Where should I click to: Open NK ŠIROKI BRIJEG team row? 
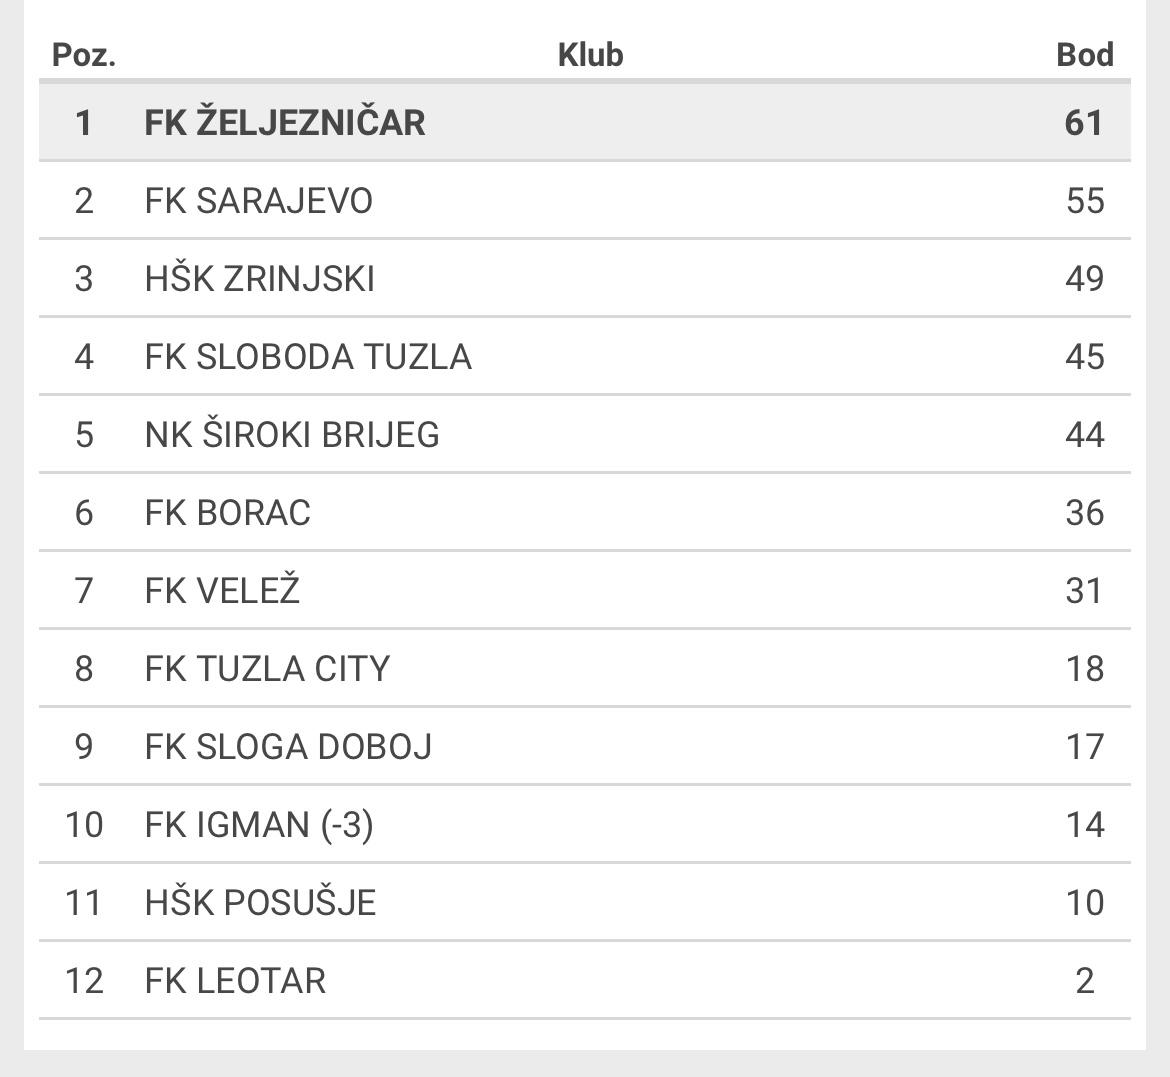click(x=584, y=434)
